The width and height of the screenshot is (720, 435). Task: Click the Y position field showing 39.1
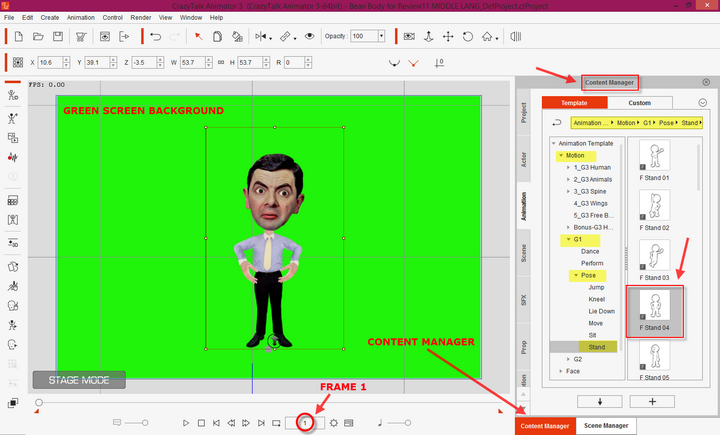click(97, 62)
